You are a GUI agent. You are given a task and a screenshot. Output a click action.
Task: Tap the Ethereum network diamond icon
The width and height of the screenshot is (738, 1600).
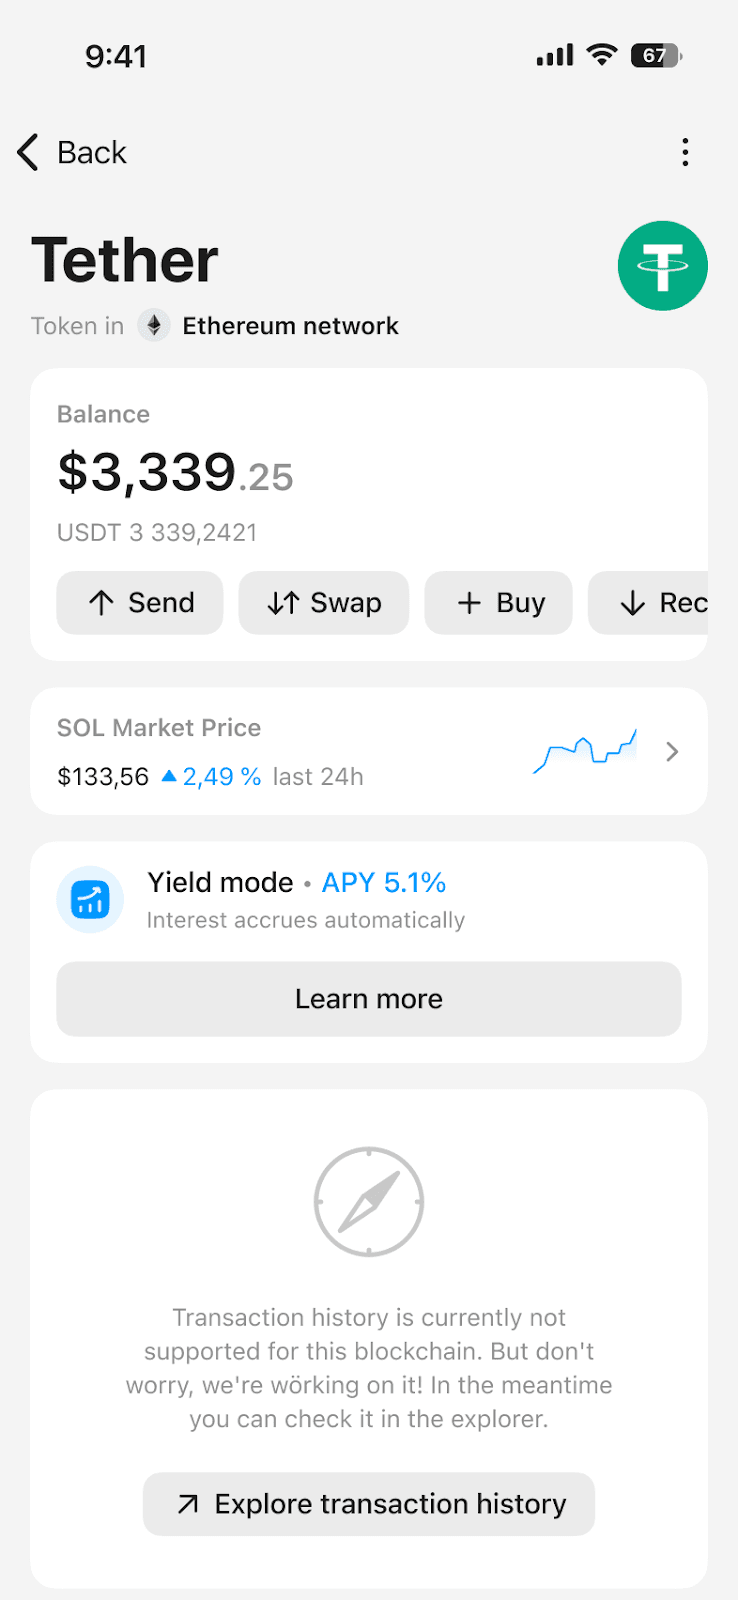pos(154,326)
